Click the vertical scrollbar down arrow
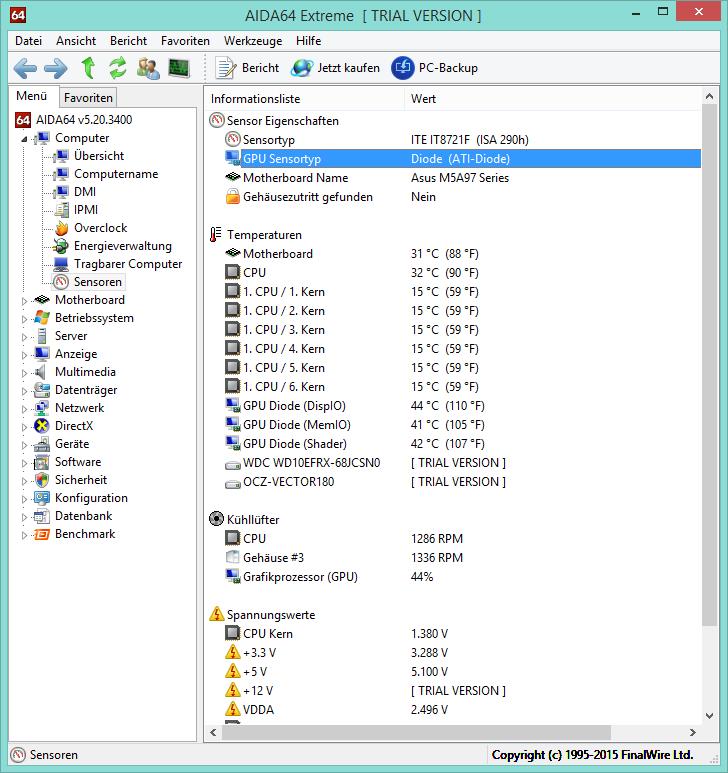 [709, 716]
